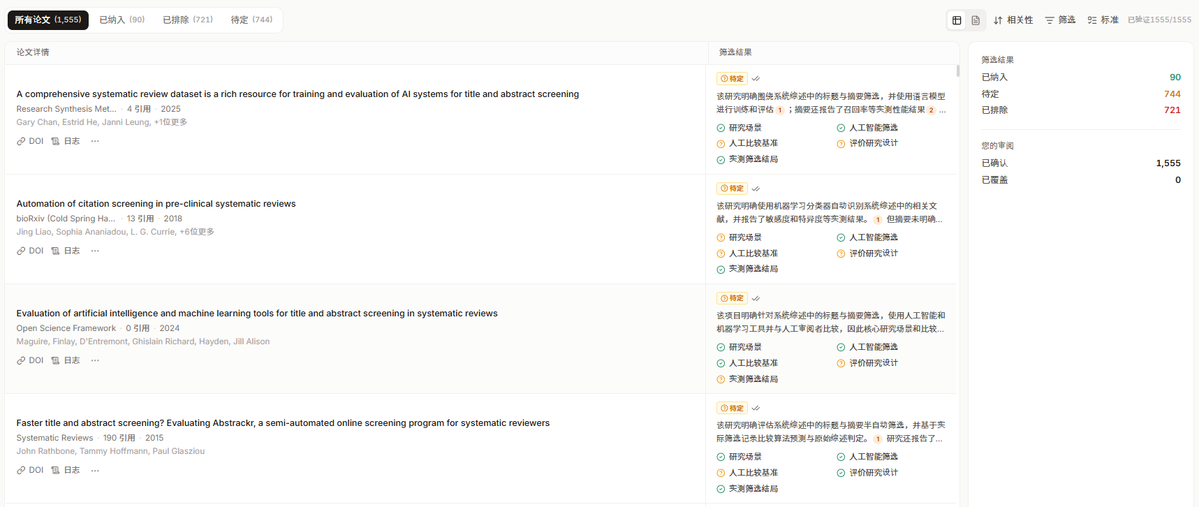Click double-check confirm icon on Automation of citation row
Image resolution: width=1199 pixels, height=507 pixels.
755,188
